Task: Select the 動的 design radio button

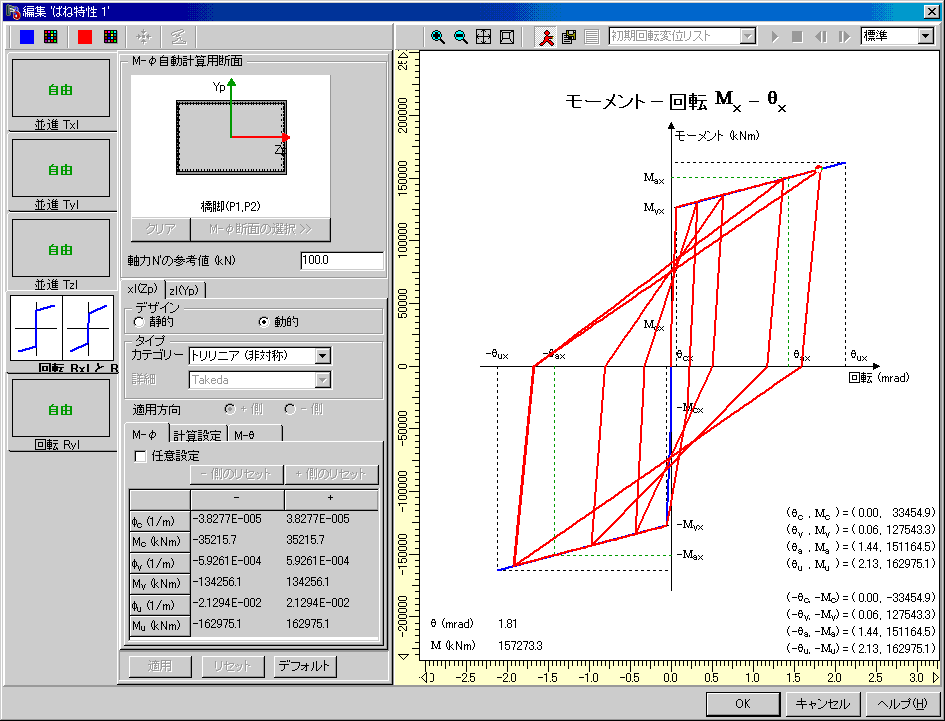Action: click(264, 322)
